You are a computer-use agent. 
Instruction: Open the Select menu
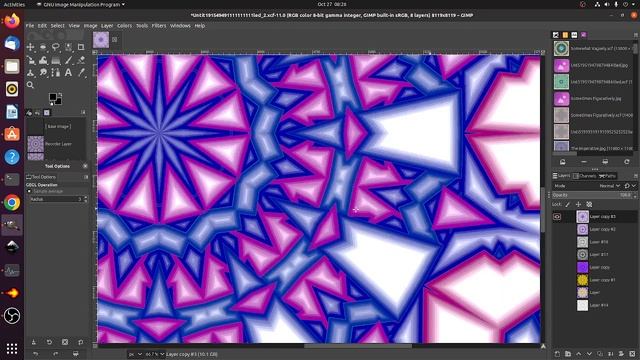pos(58,25)
